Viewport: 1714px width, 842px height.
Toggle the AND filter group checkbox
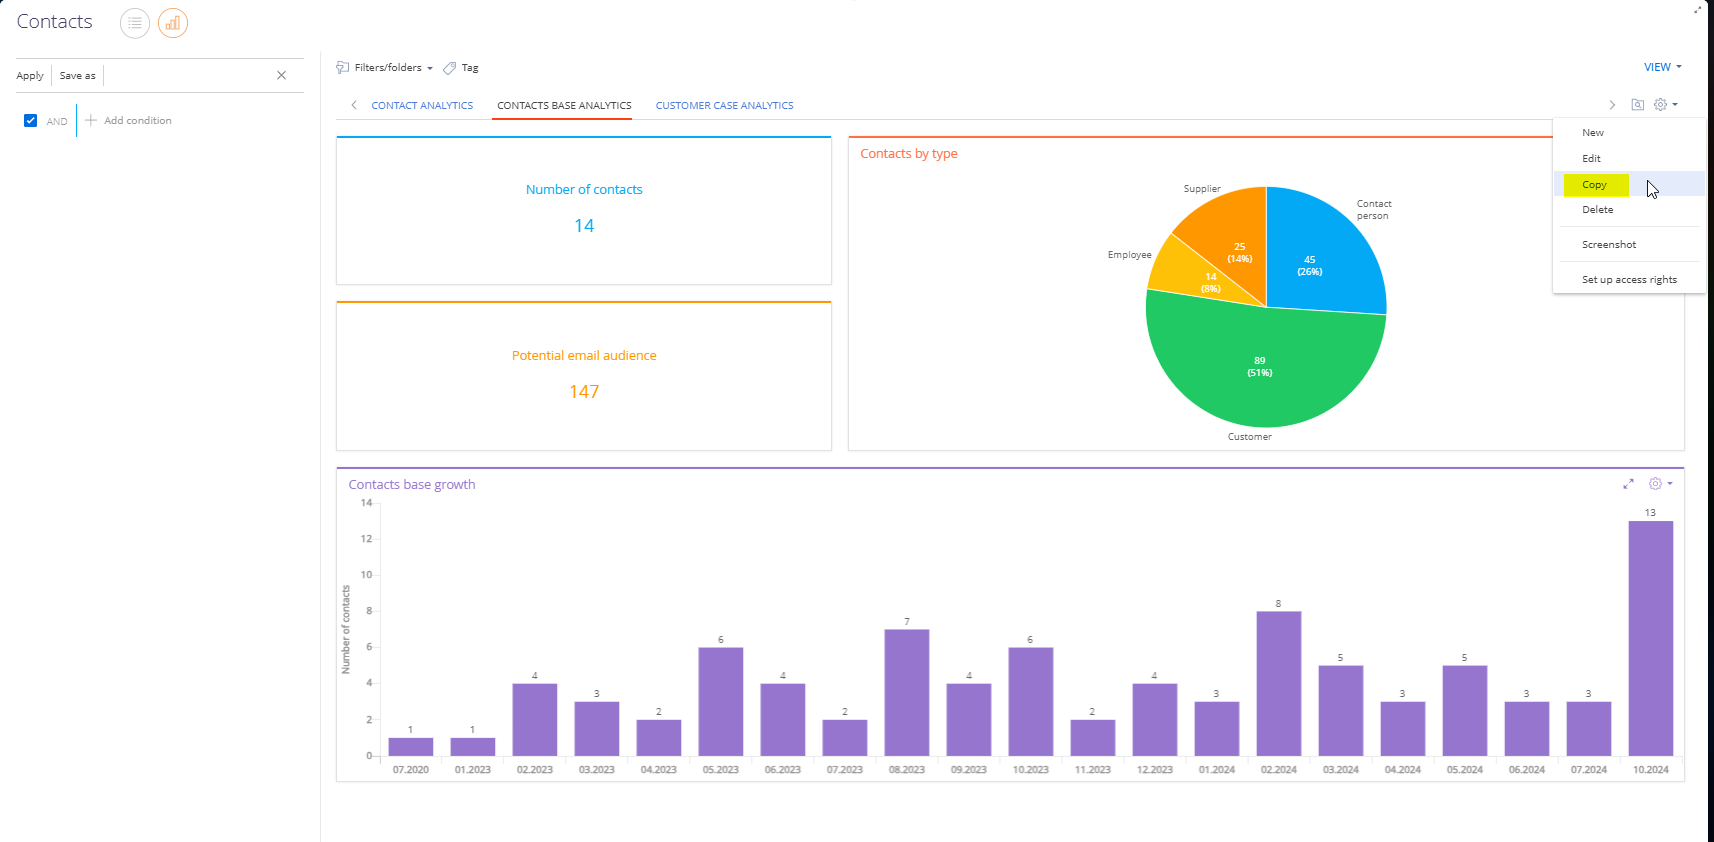(31, 120)
